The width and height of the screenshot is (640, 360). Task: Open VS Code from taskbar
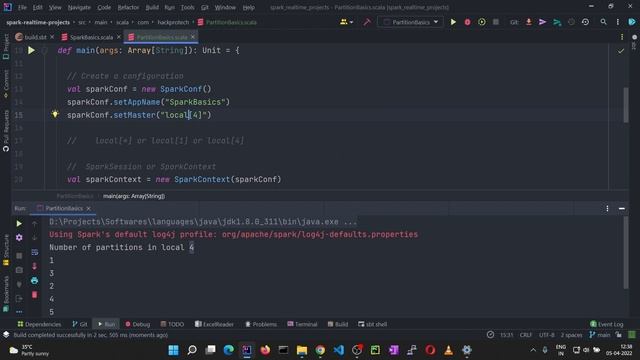[339, 350]
